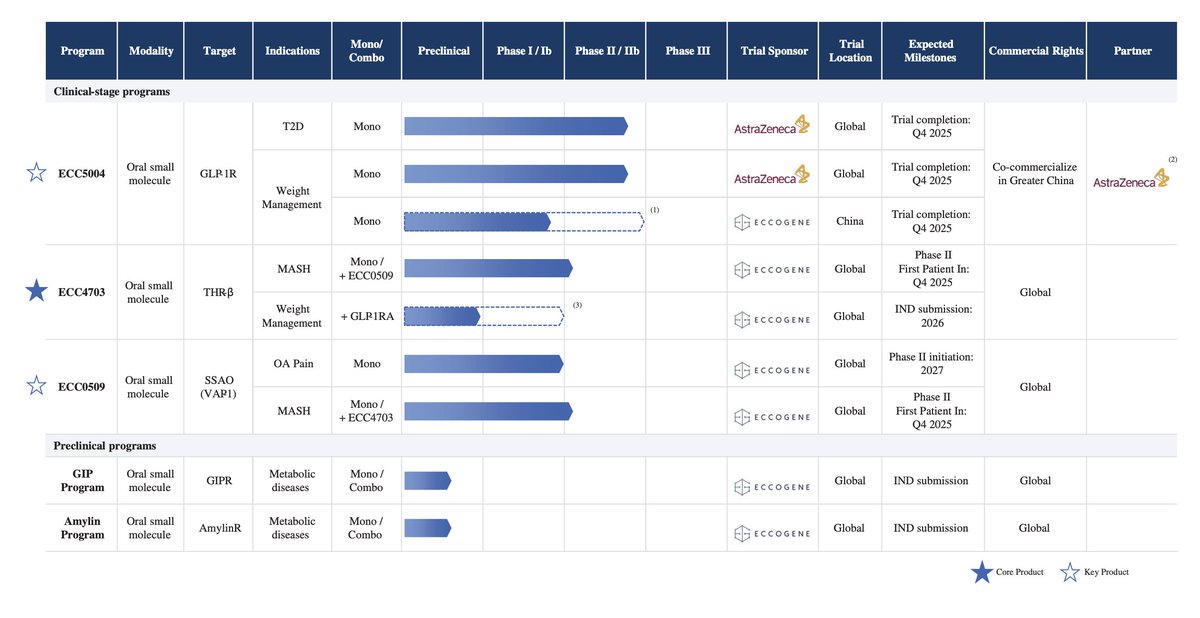Click the 'OA Pain' indication cell
1200x618 pixels.
click(293, 364)
